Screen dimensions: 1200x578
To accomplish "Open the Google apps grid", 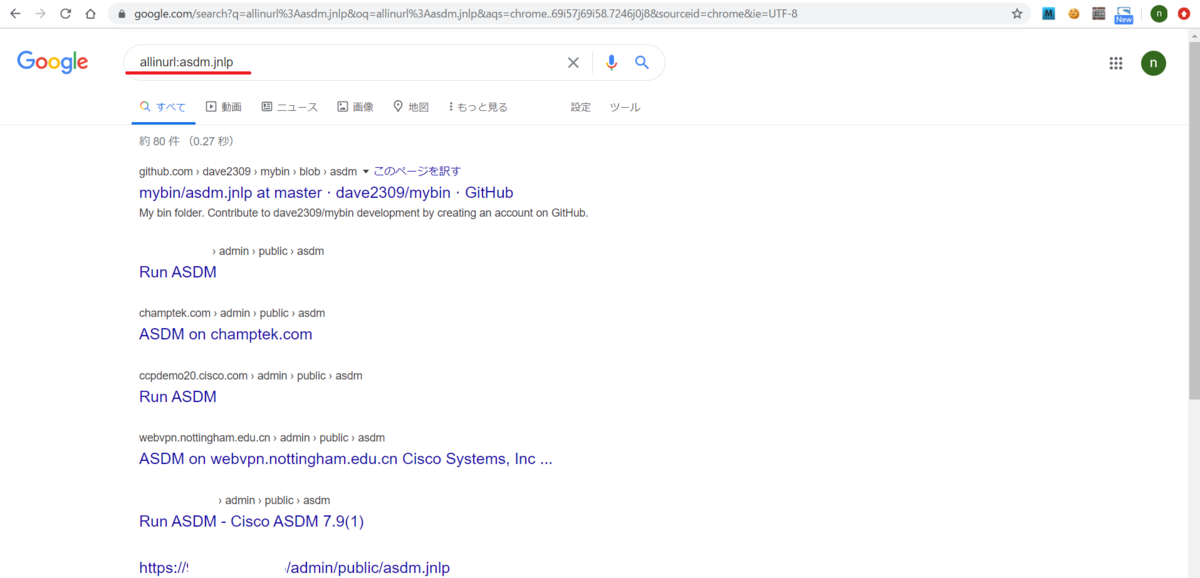I will 1116,63.
